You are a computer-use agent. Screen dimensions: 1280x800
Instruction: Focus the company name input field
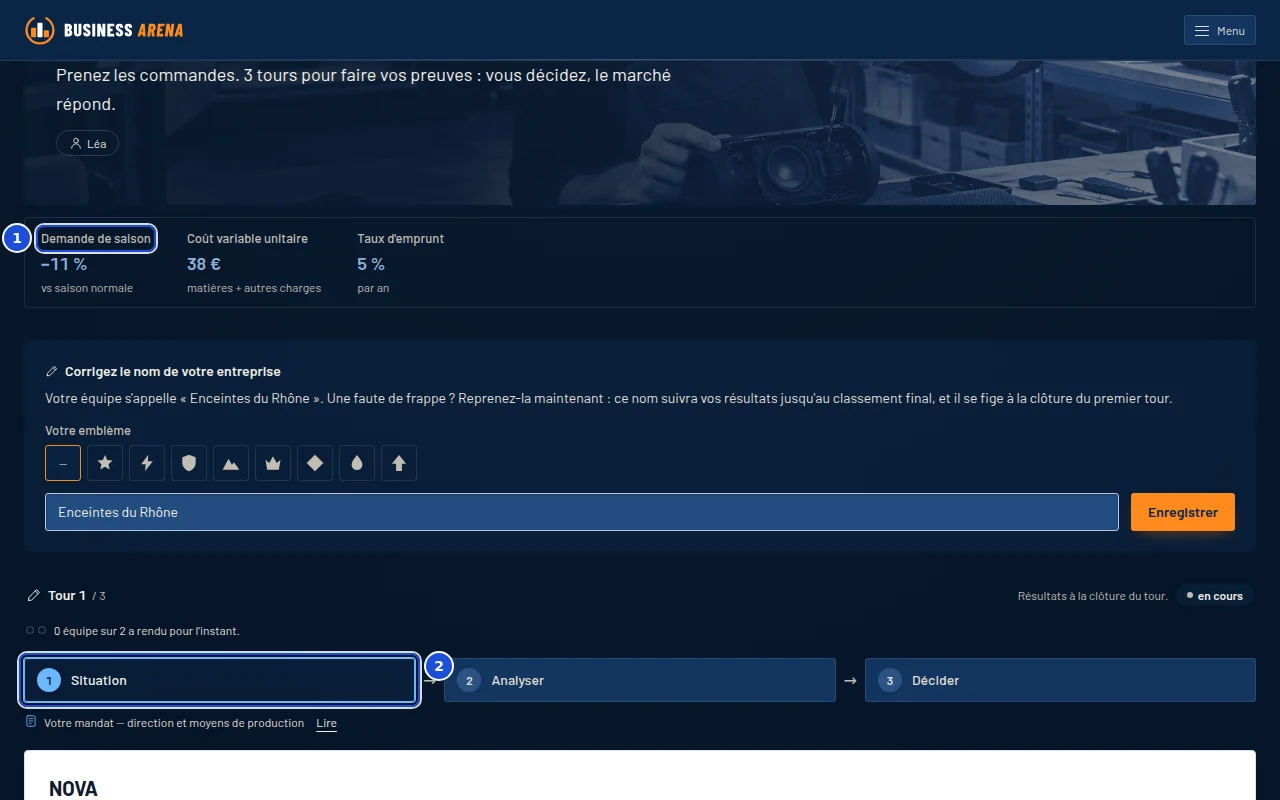pos(582,512)
